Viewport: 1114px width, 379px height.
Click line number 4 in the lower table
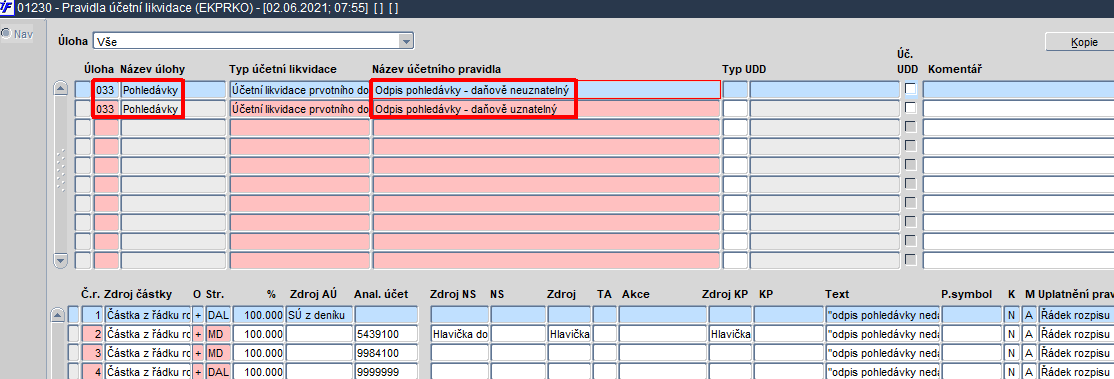(x=92, y=371)
